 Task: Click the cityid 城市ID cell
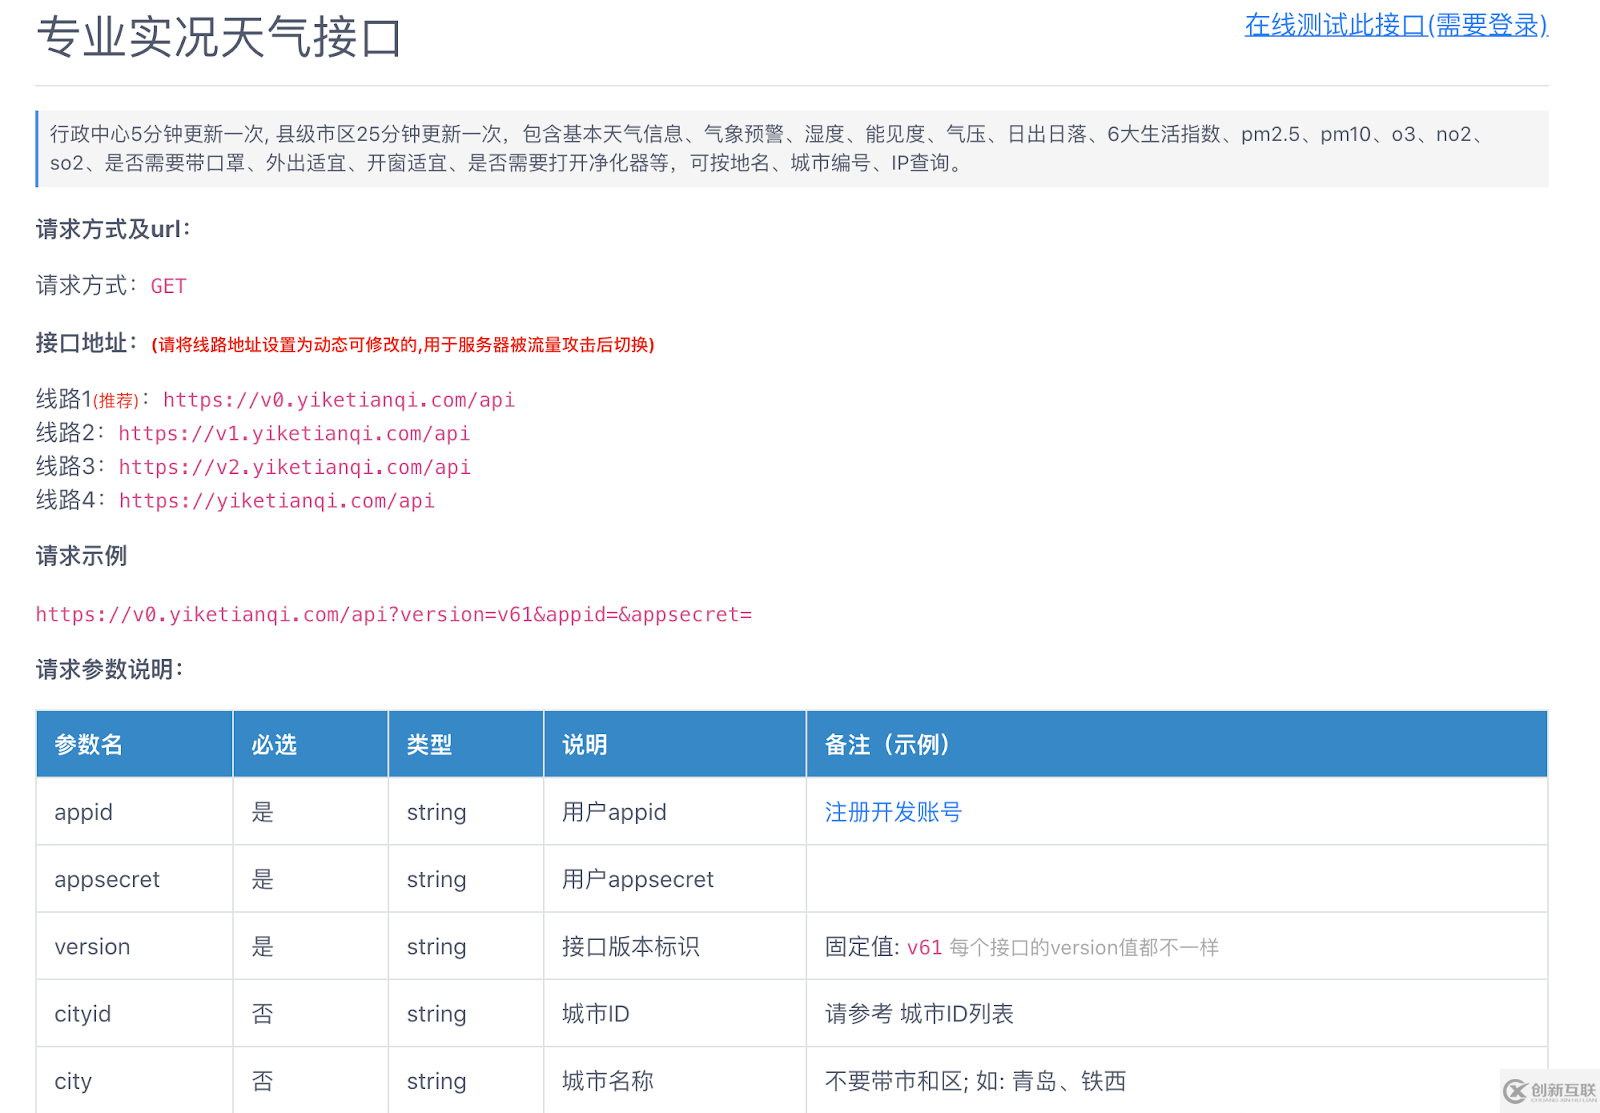tap(596, 1013)
